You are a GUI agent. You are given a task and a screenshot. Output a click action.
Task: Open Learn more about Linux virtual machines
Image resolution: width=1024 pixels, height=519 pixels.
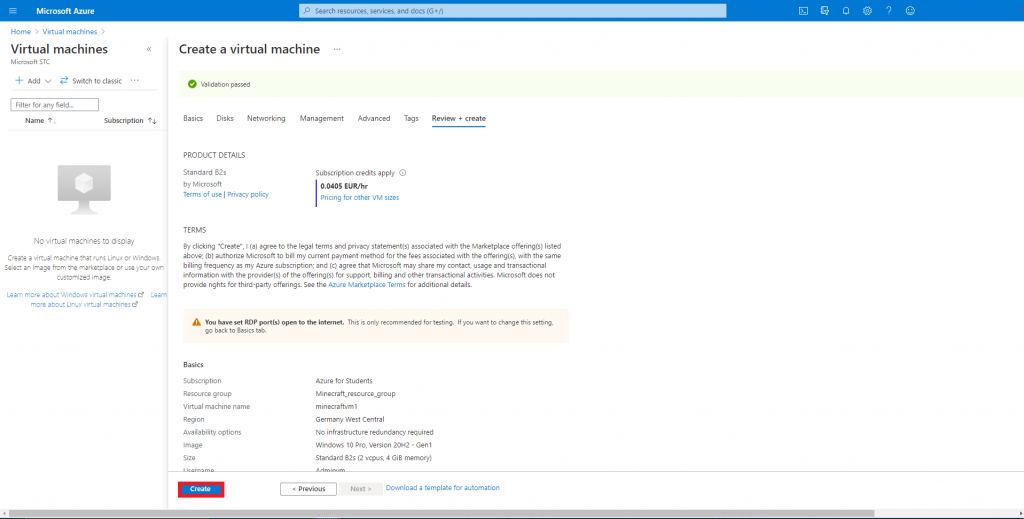tap(84, 304)
